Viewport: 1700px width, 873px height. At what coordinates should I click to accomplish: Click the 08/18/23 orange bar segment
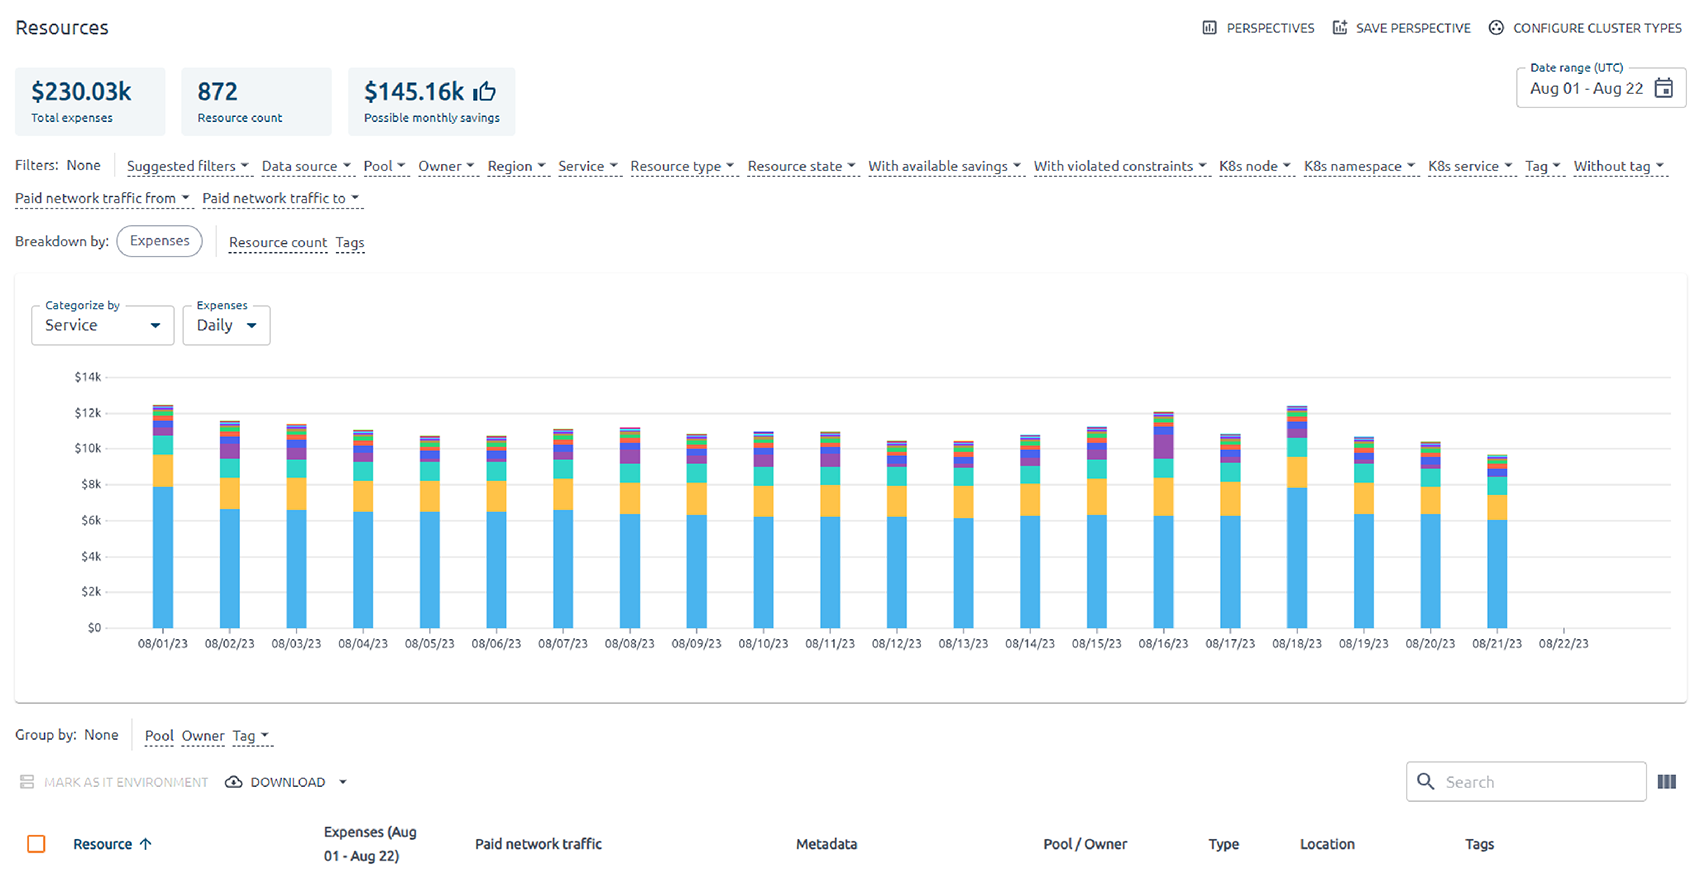point(1297,472)
